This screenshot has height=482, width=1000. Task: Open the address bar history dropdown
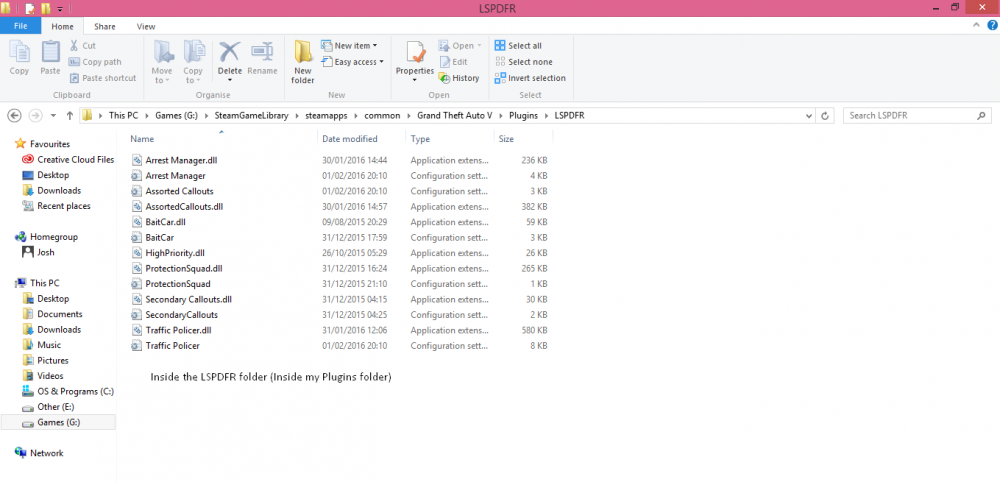809,116
